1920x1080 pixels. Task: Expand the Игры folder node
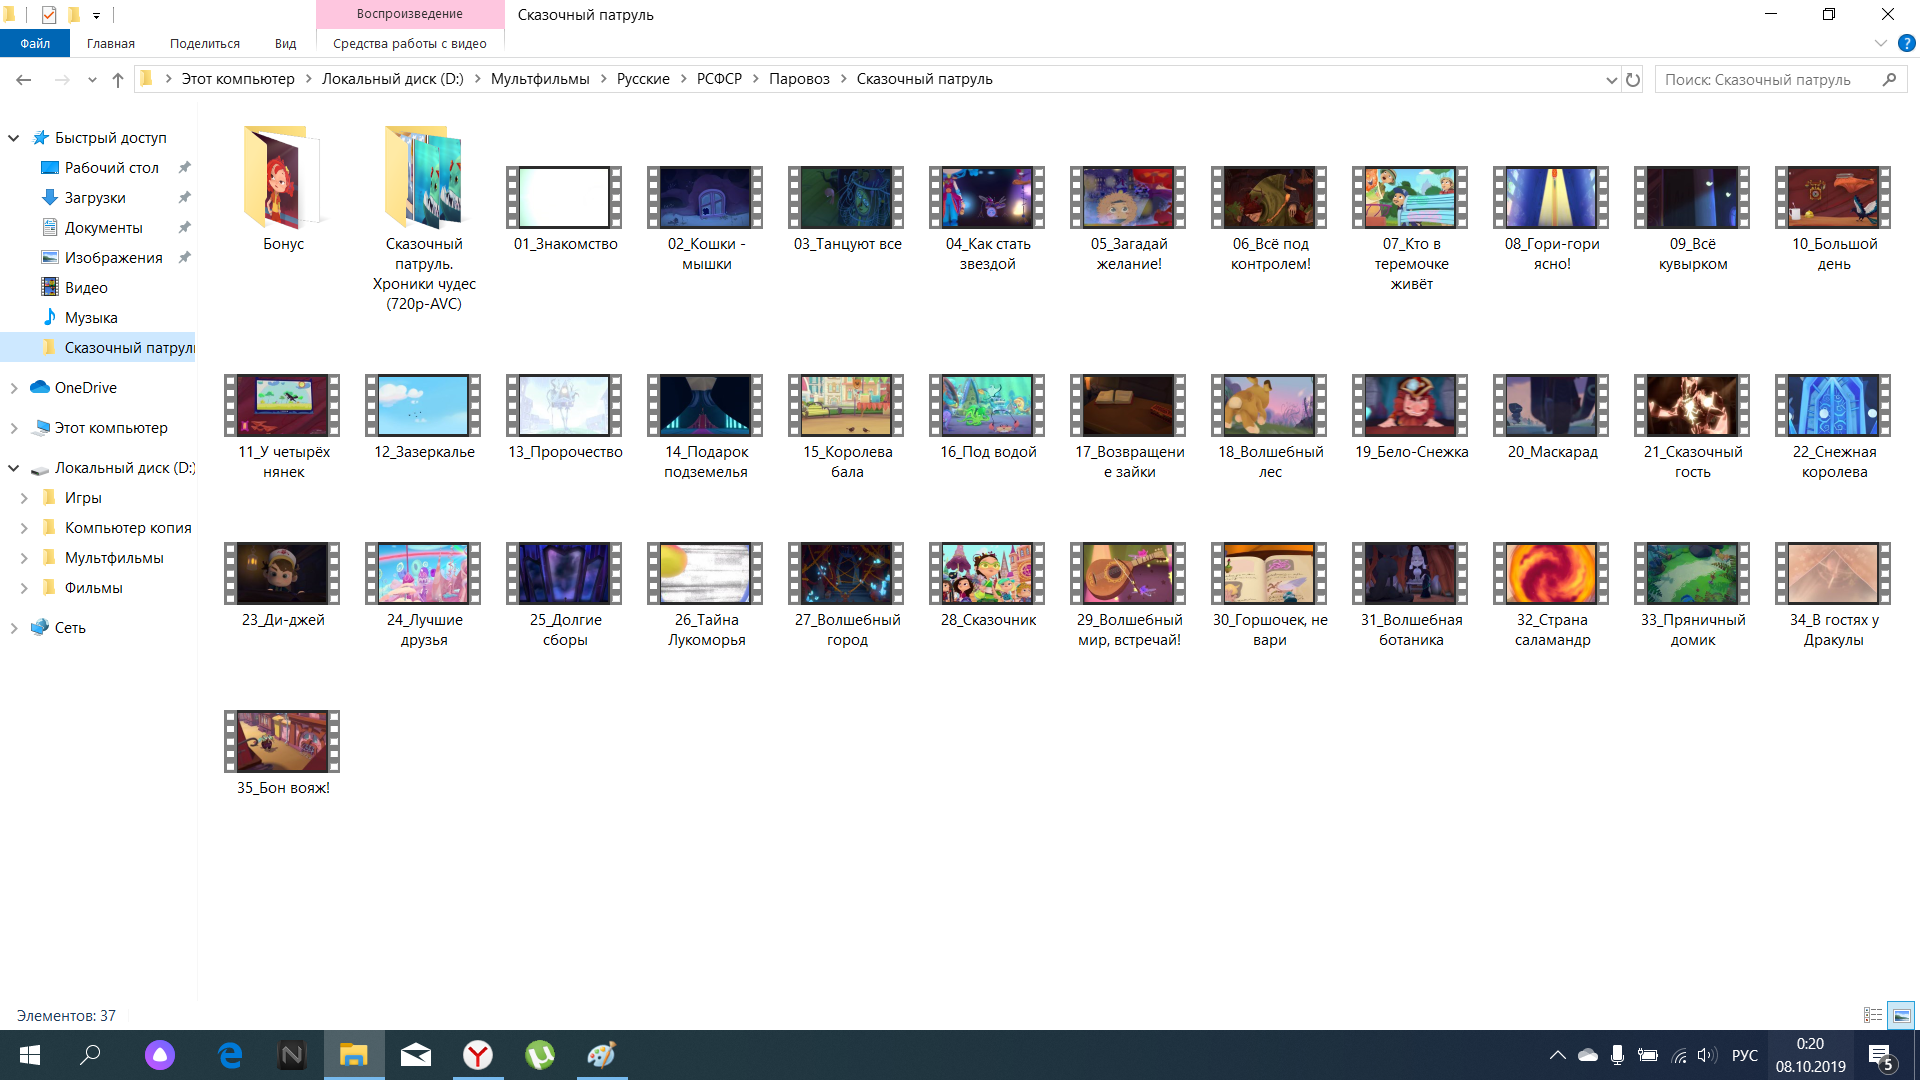tap(24, 498)
